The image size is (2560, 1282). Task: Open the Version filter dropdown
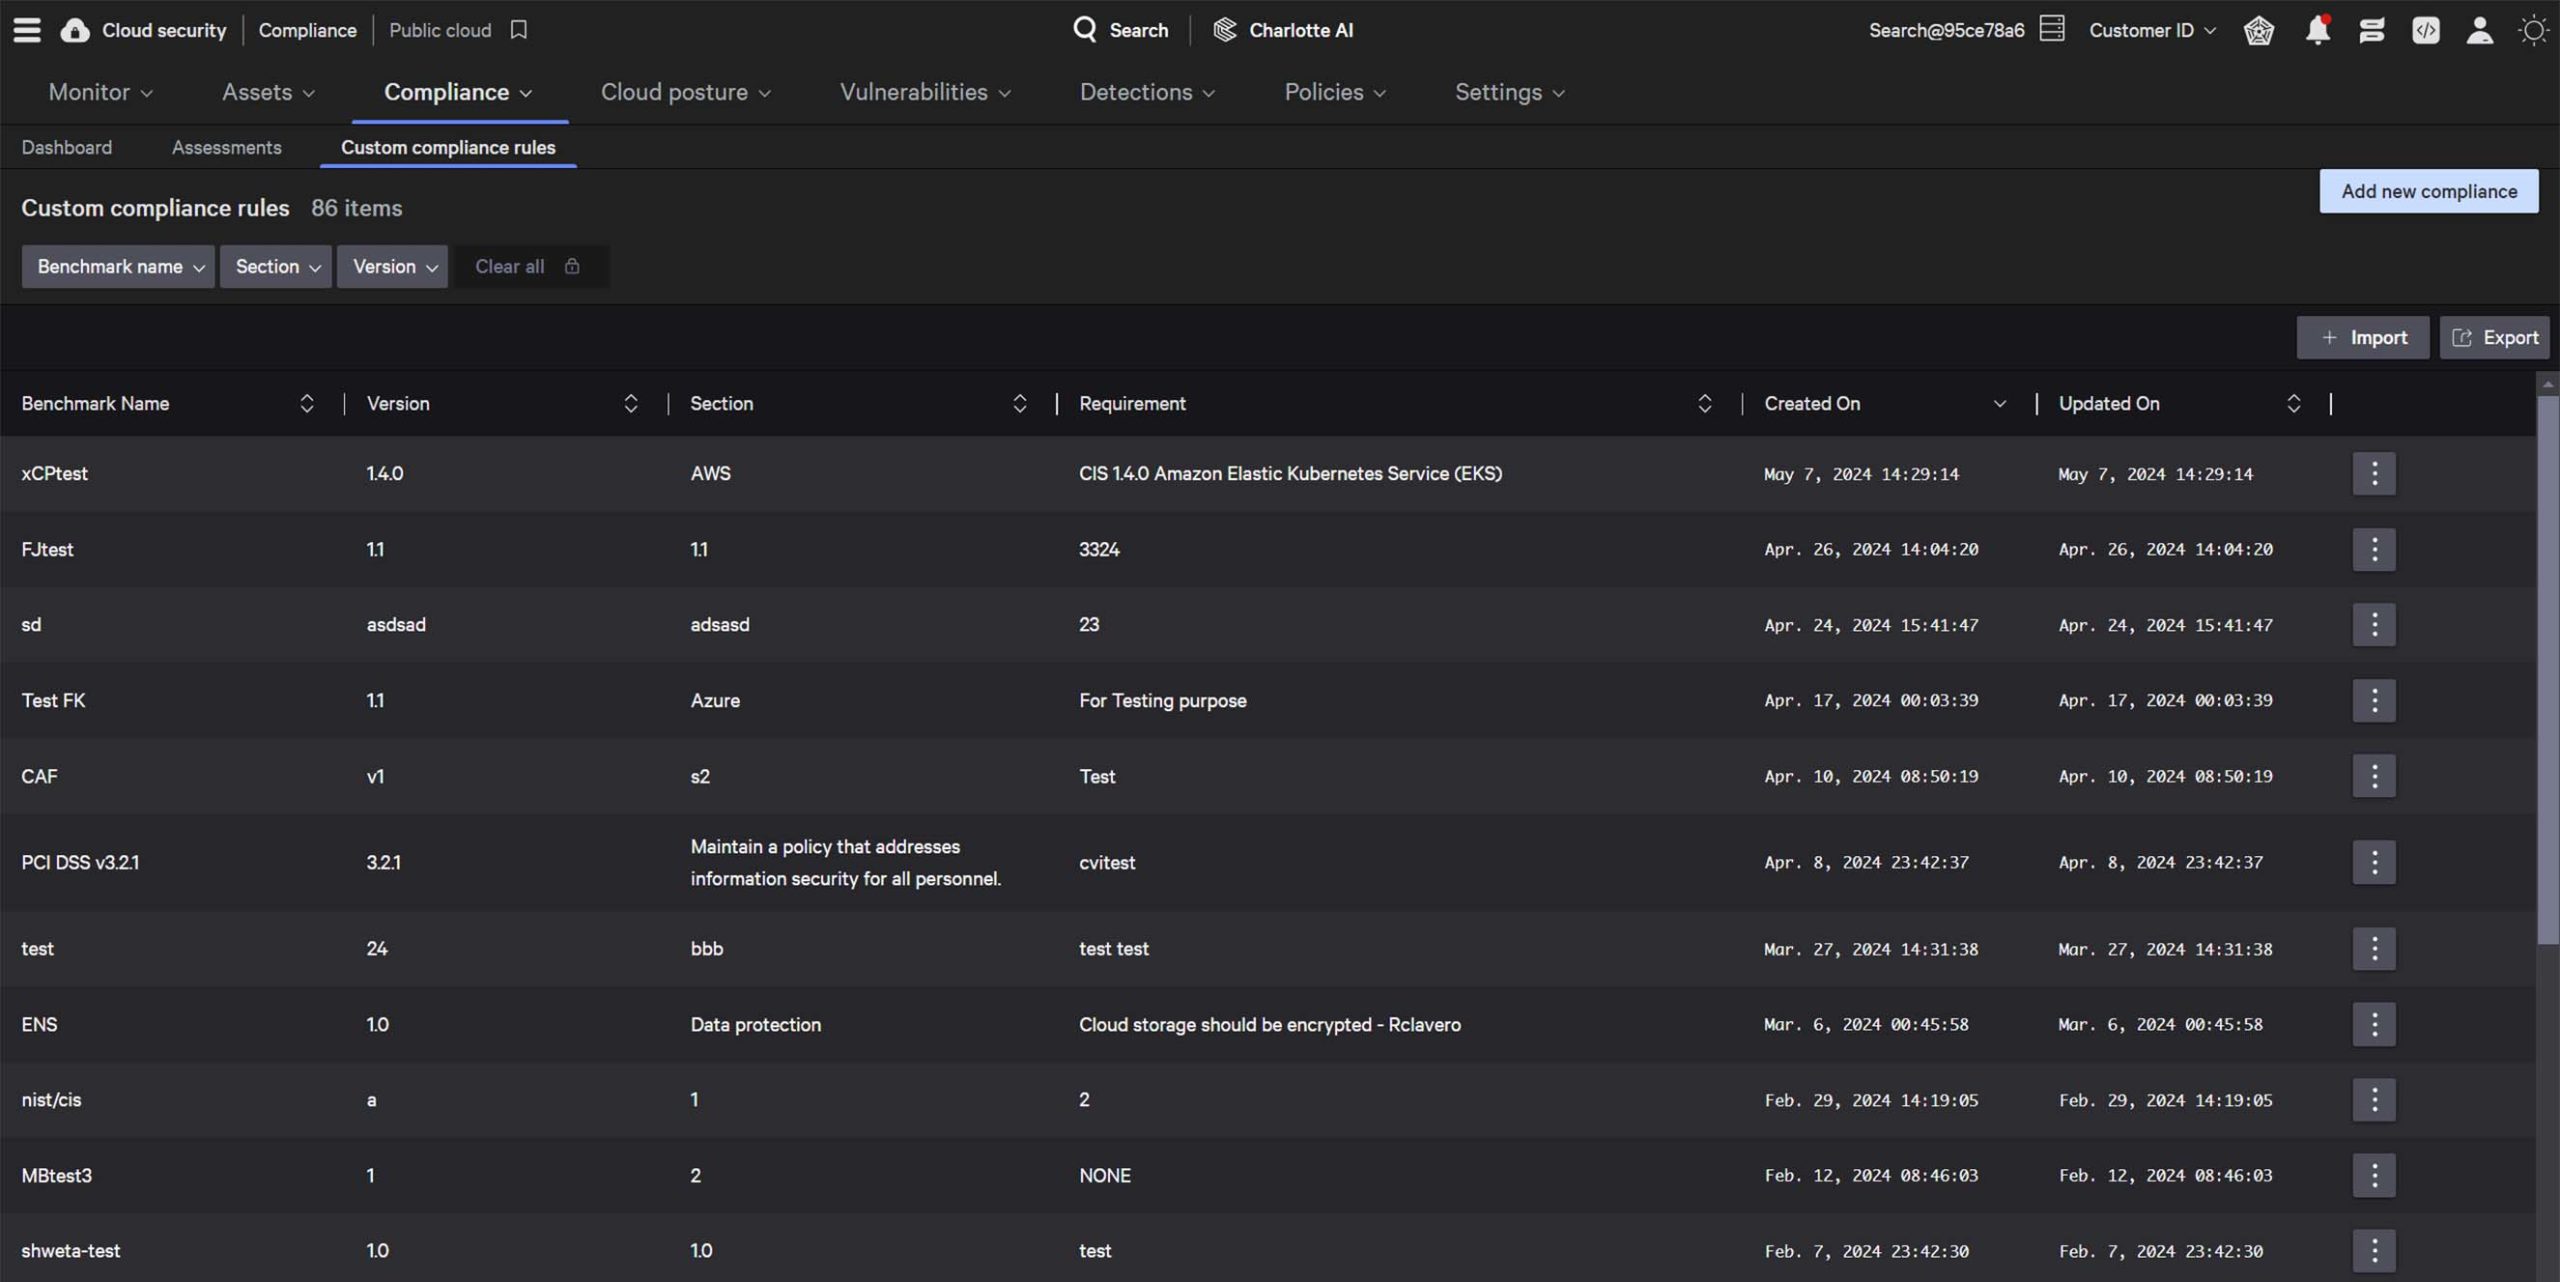(x=392, y=267)
